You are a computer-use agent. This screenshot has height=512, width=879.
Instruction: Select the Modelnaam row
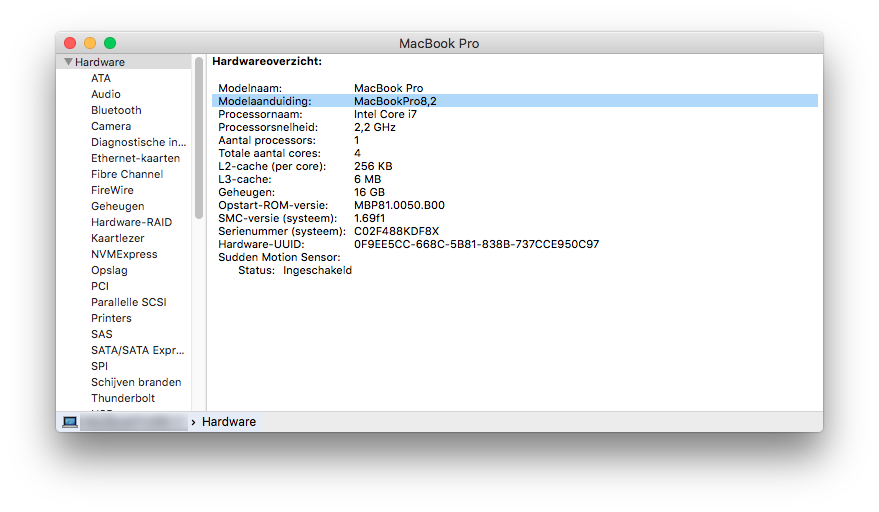click(515, 88)
